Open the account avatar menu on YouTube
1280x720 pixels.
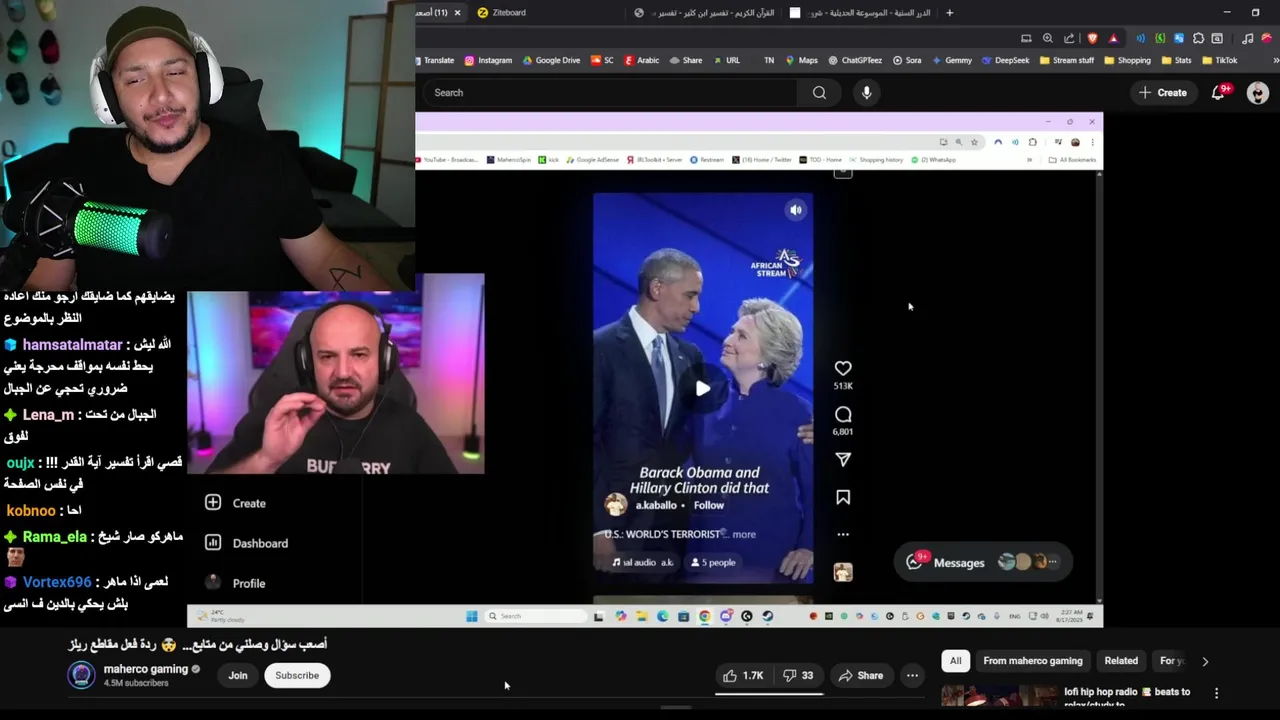[x=1258, y=93]
